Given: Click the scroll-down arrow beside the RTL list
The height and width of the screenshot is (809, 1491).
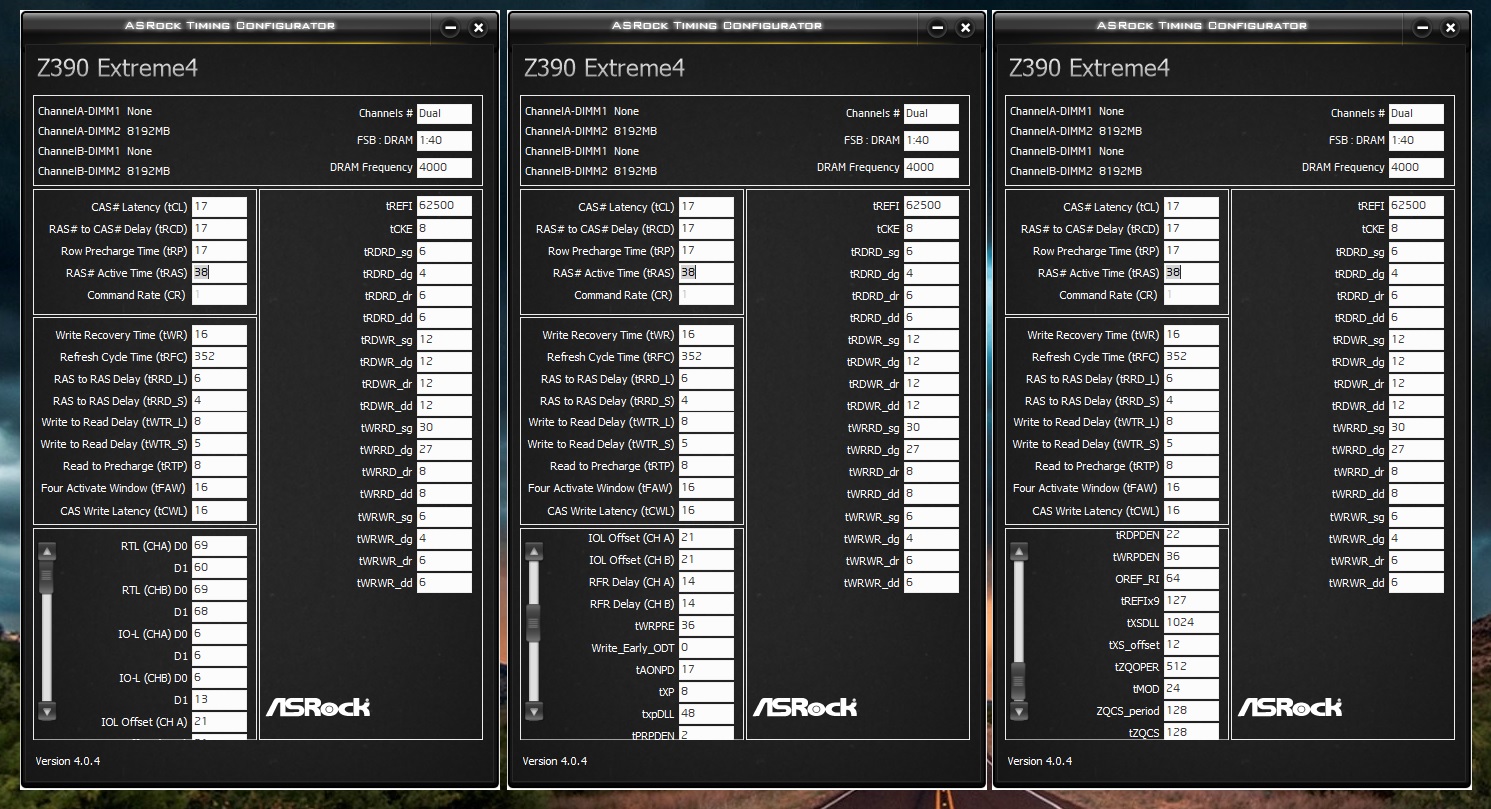Looking at the screenshot, I should coord(47,711).
